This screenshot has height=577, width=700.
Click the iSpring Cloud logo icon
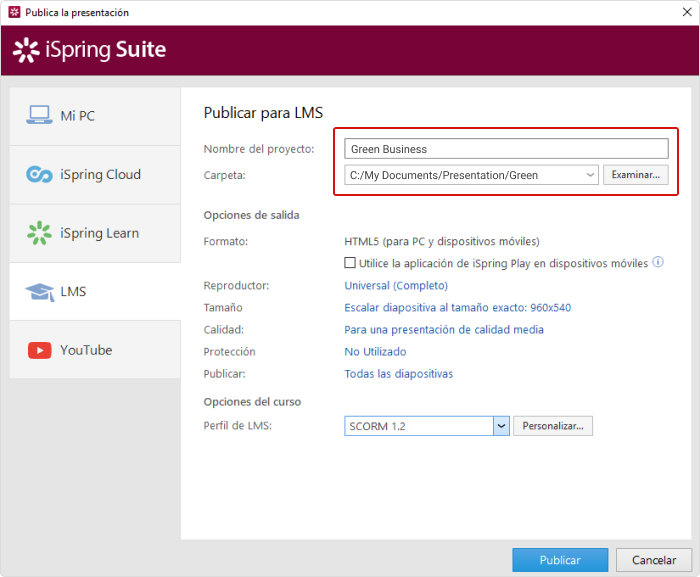(39, 174)
